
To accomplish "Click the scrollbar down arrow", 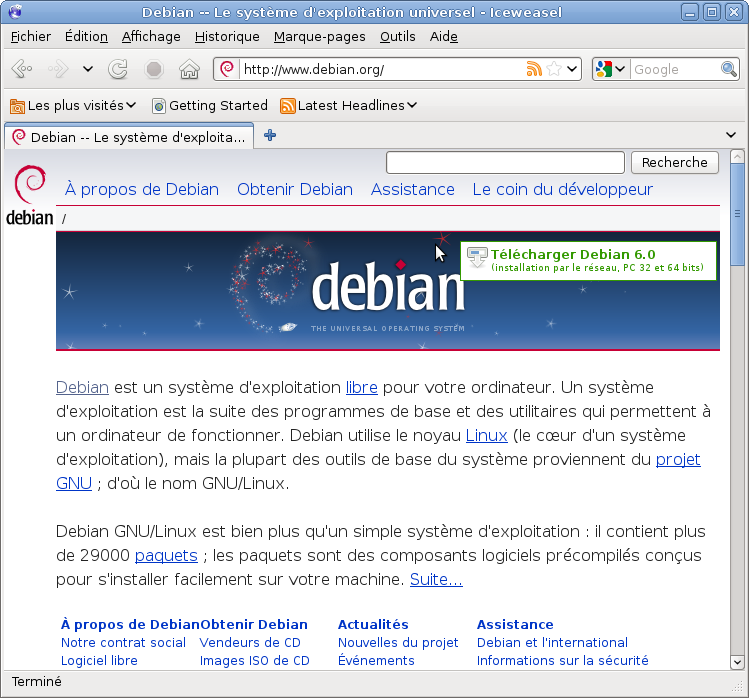I will tap(737, 662).
